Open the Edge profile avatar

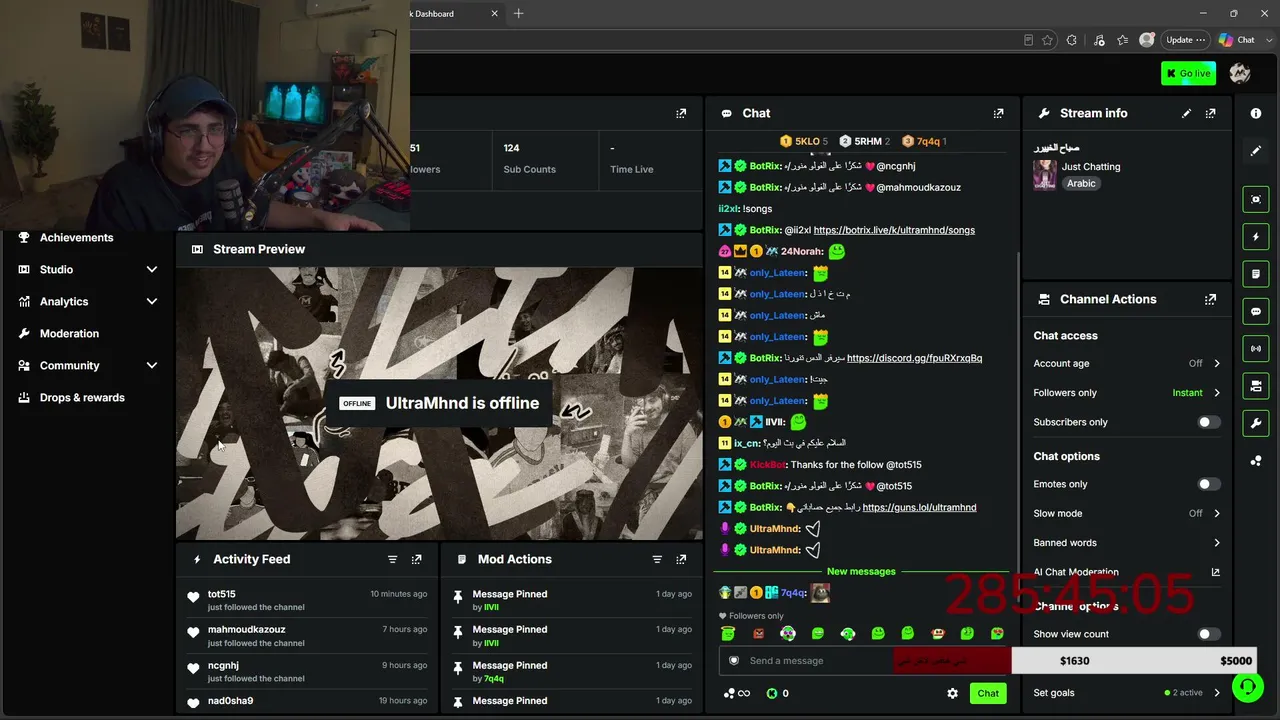[1147, 40]
